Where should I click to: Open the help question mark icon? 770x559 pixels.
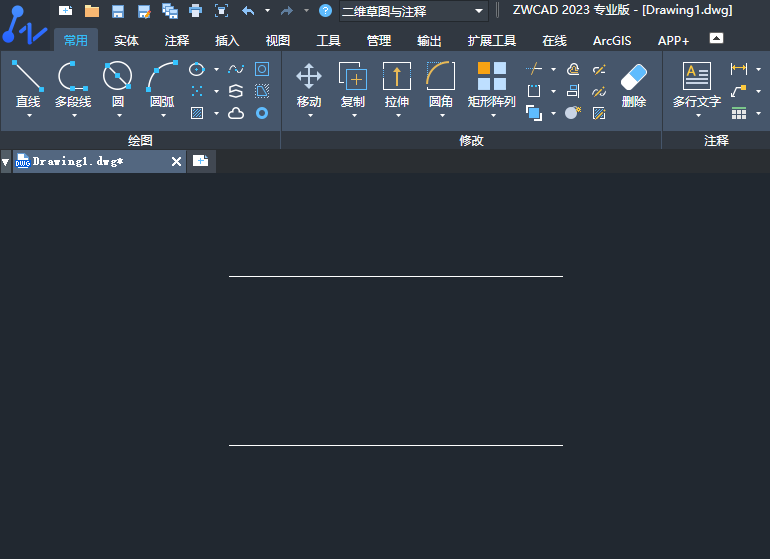click(x=325, y=10)
